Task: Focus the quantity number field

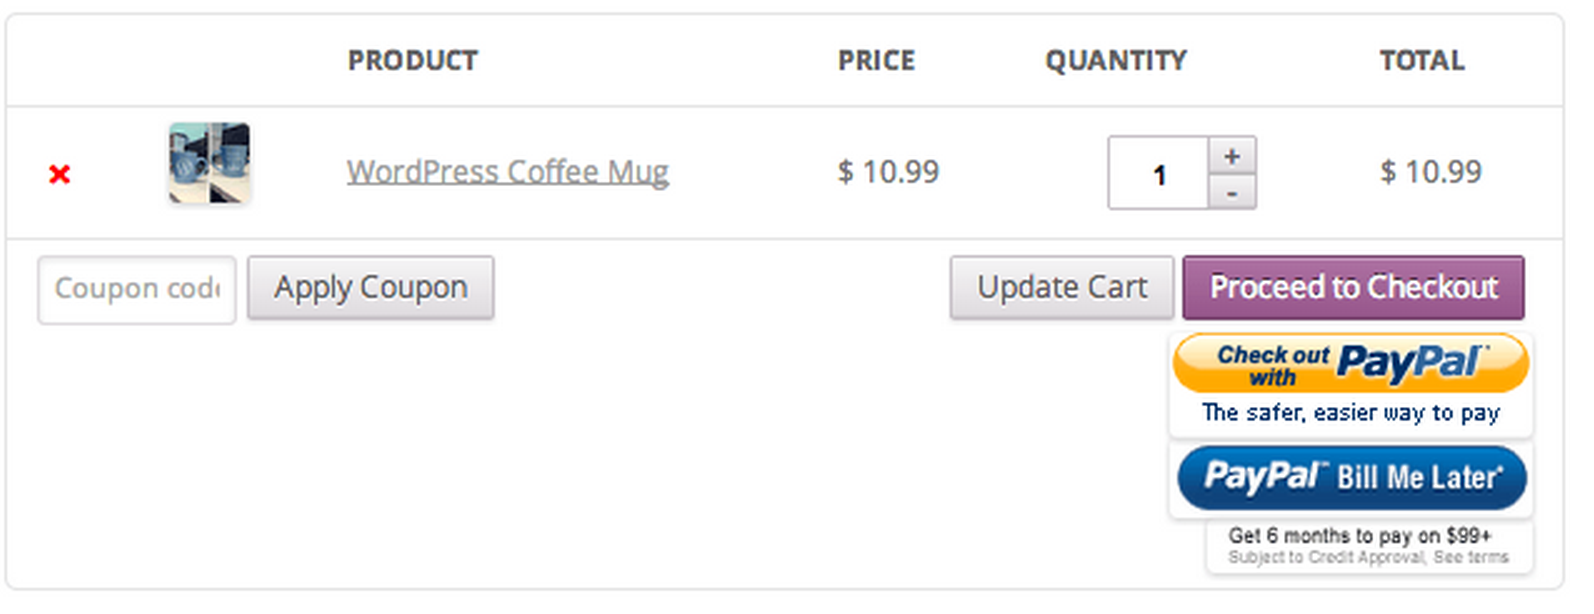Action: (x=1159, y=174)
